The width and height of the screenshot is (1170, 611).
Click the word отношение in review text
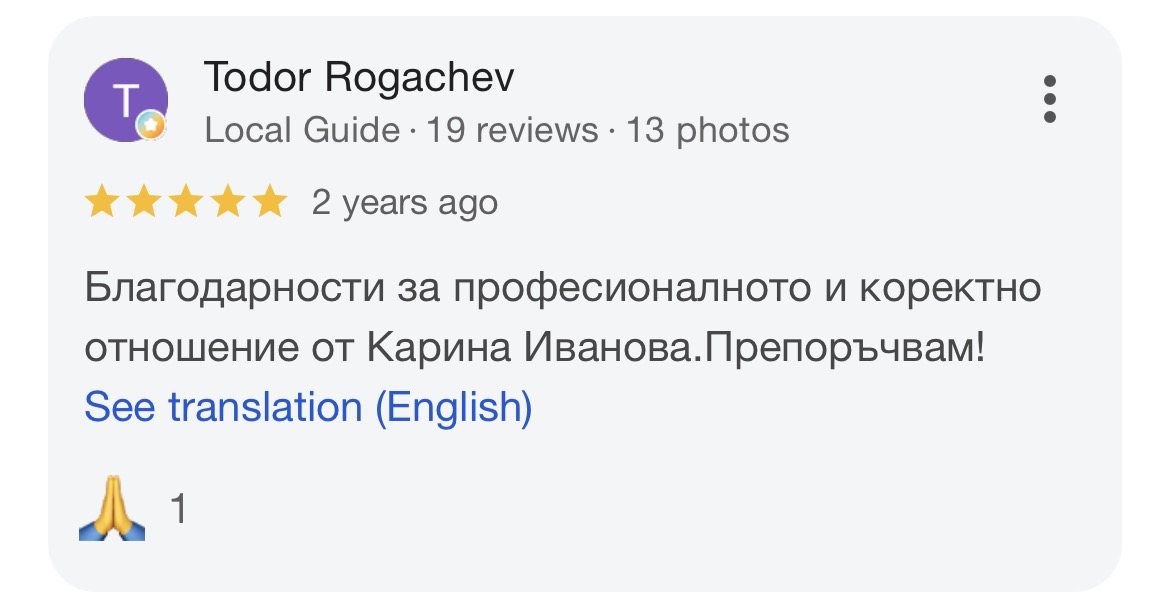[192, 348]
